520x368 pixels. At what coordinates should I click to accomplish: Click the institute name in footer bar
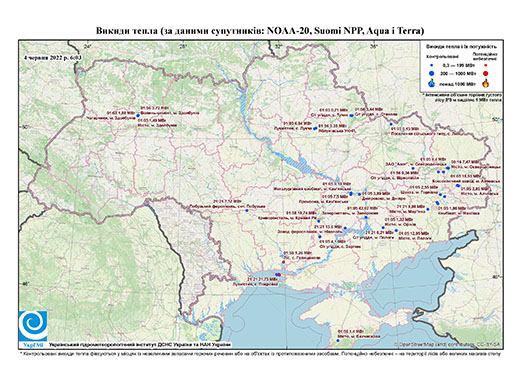(x=140, y=344)
